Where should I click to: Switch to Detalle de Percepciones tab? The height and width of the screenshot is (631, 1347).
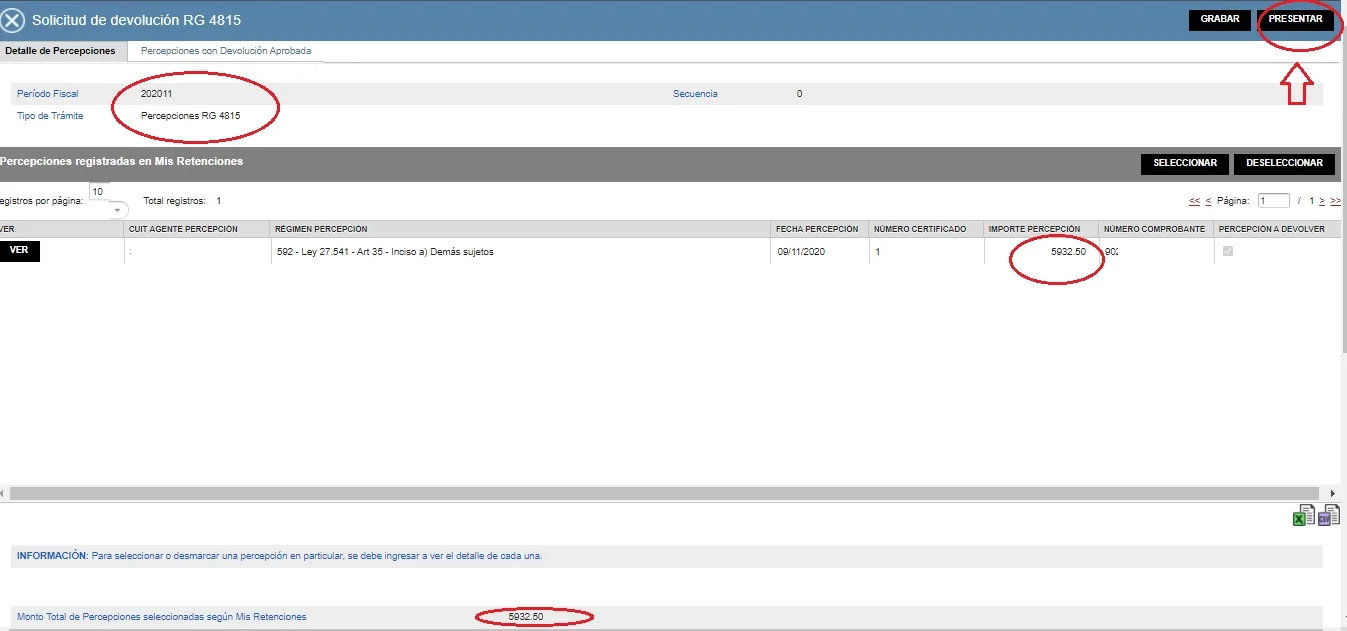pyautogui.click(x=60, y=51)
